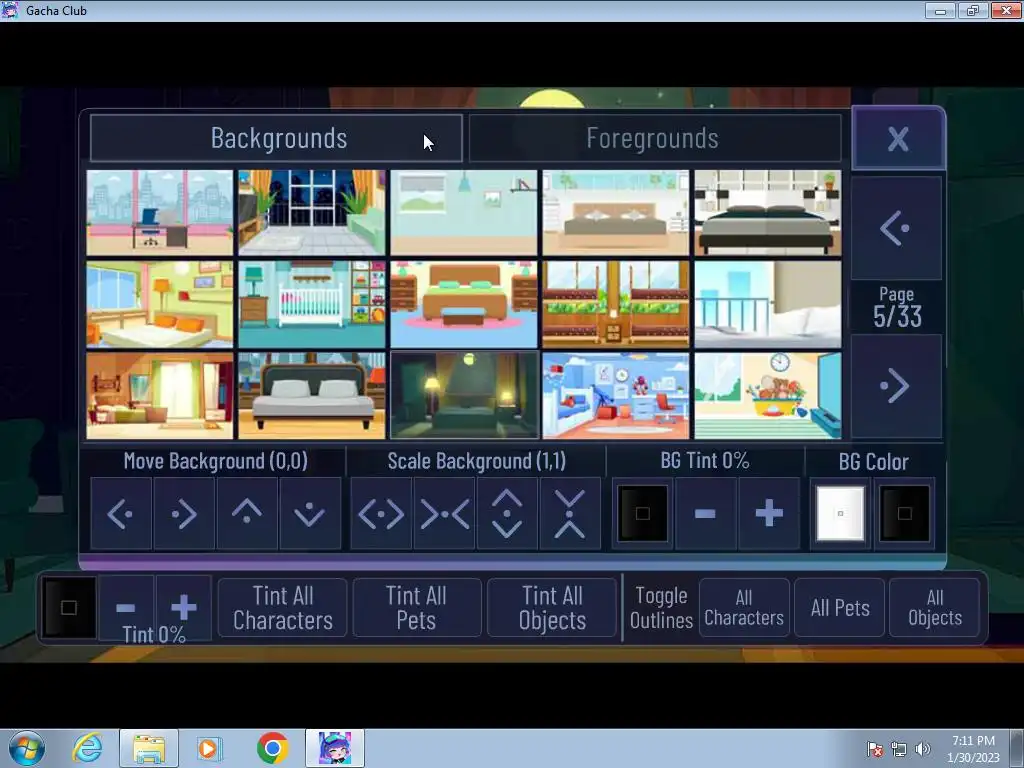Launch Internet Explorer from taskbar

tap(88, 748)
